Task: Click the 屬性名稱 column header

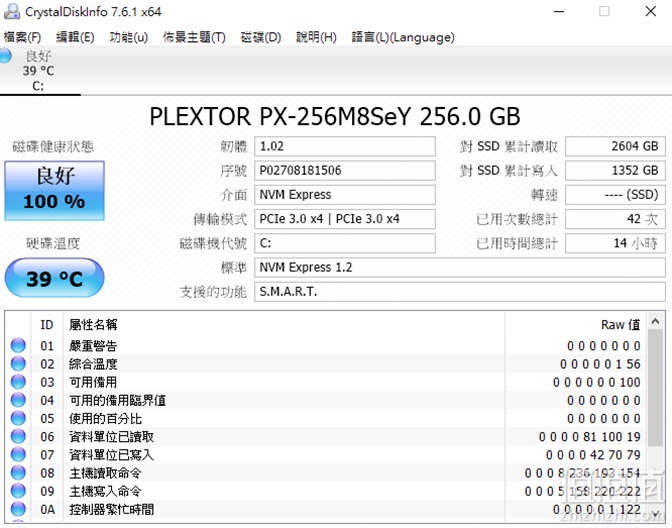Action: click(93, 325)
